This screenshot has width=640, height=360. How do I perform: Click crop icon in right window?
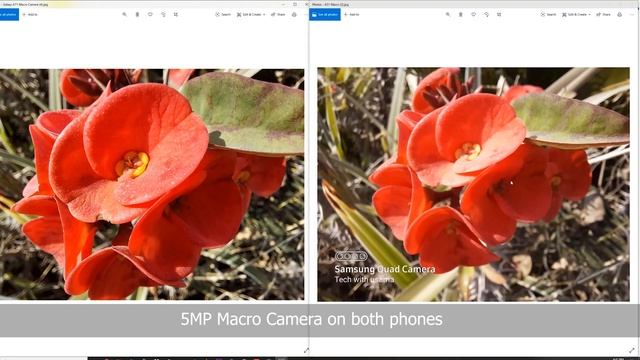tap(499, 14)
